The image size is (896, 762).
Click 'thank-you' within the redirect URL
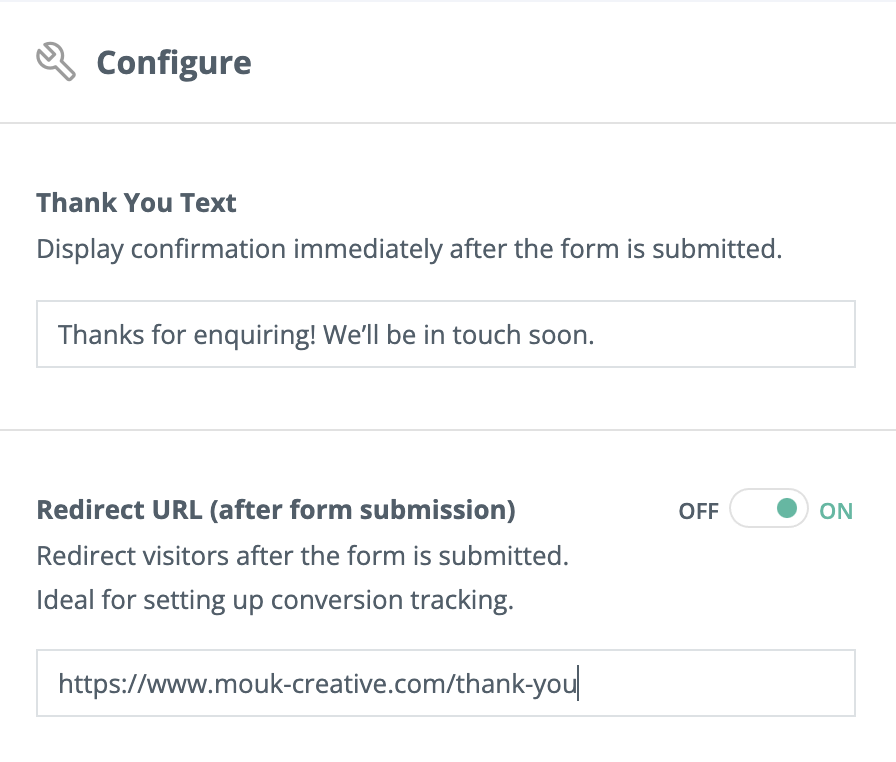point(517,684)
